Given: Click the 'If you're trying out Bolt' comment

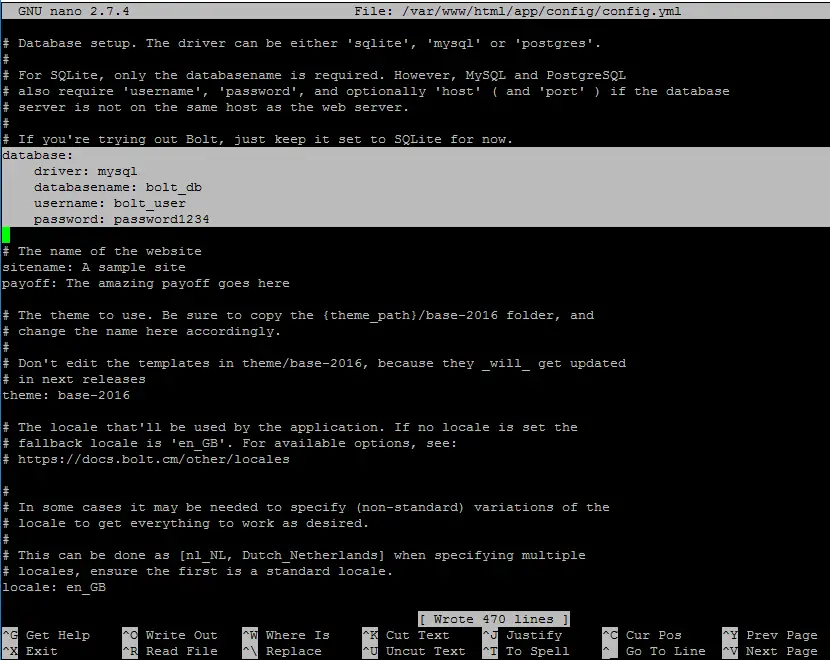Looking at the screenshot, I should tap(257, 139).
